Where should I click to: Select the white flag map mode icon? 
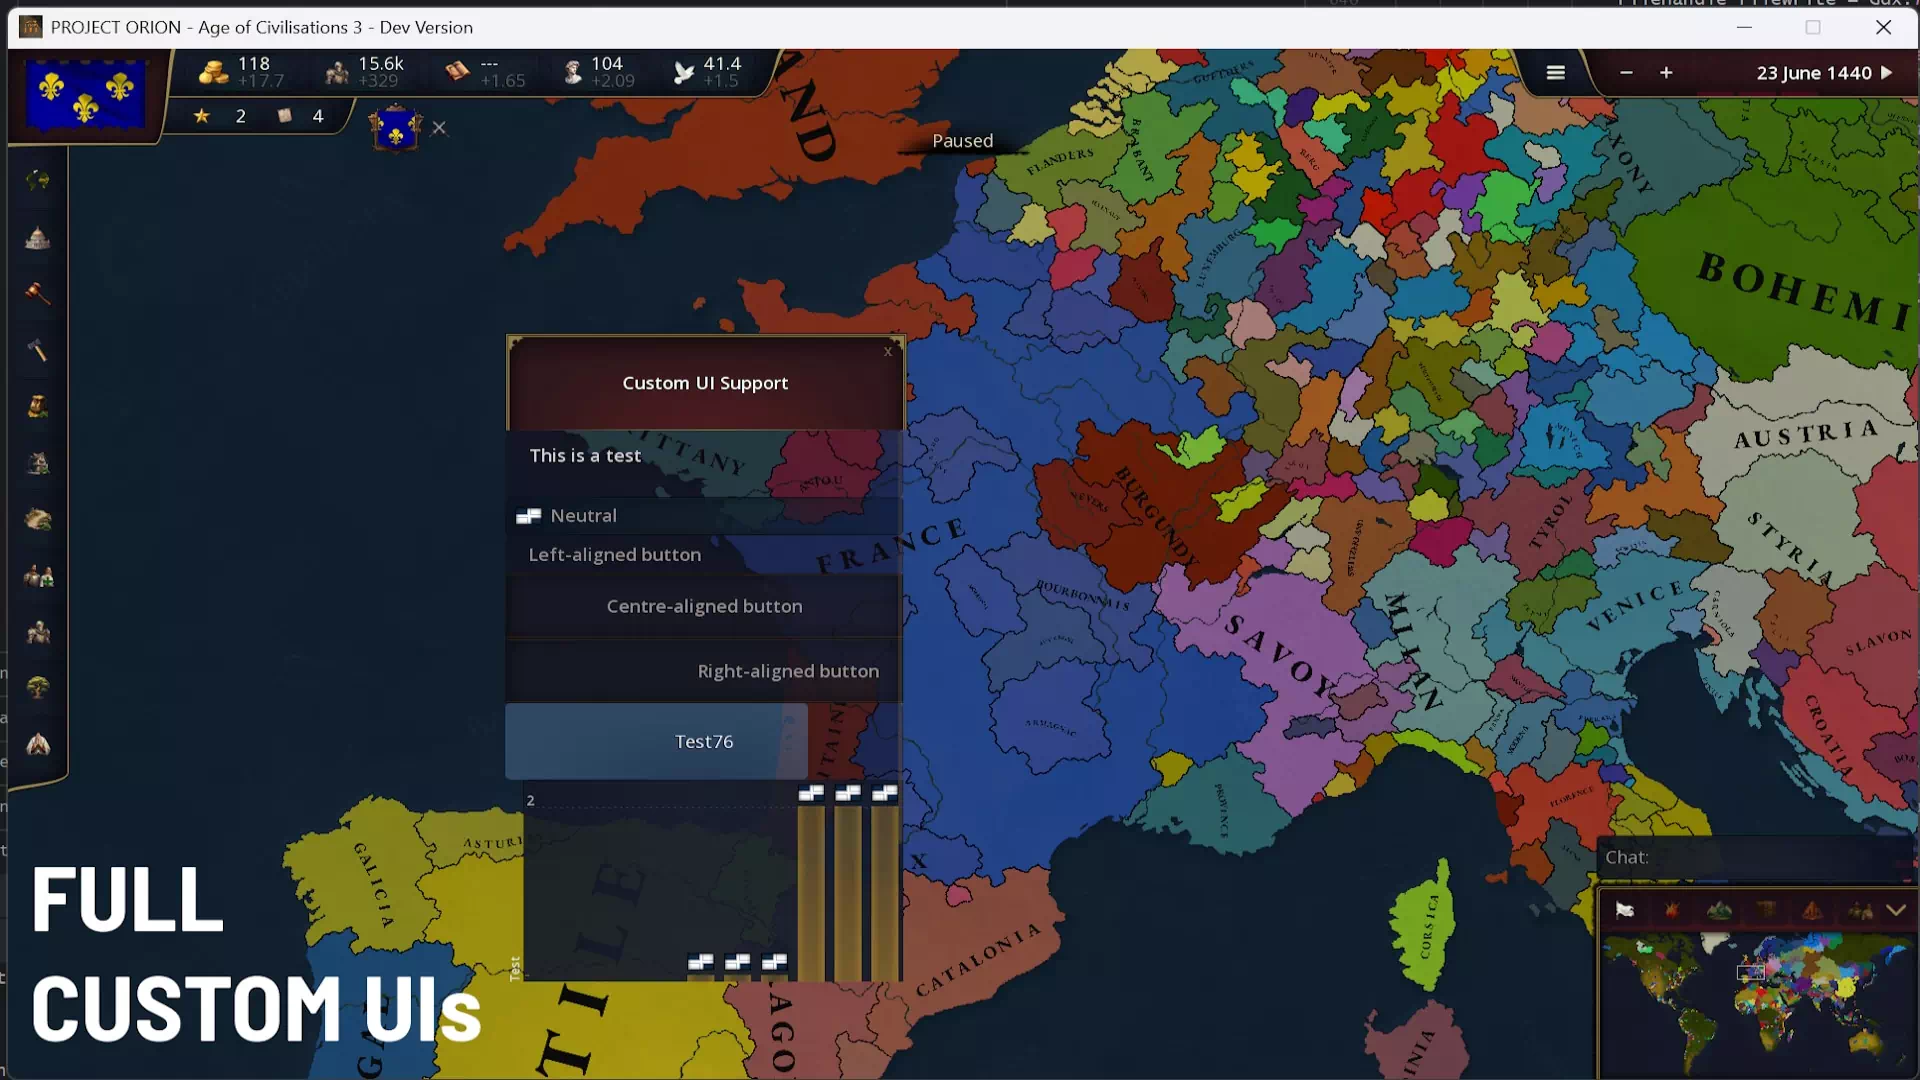click(x=1624, y=910)
